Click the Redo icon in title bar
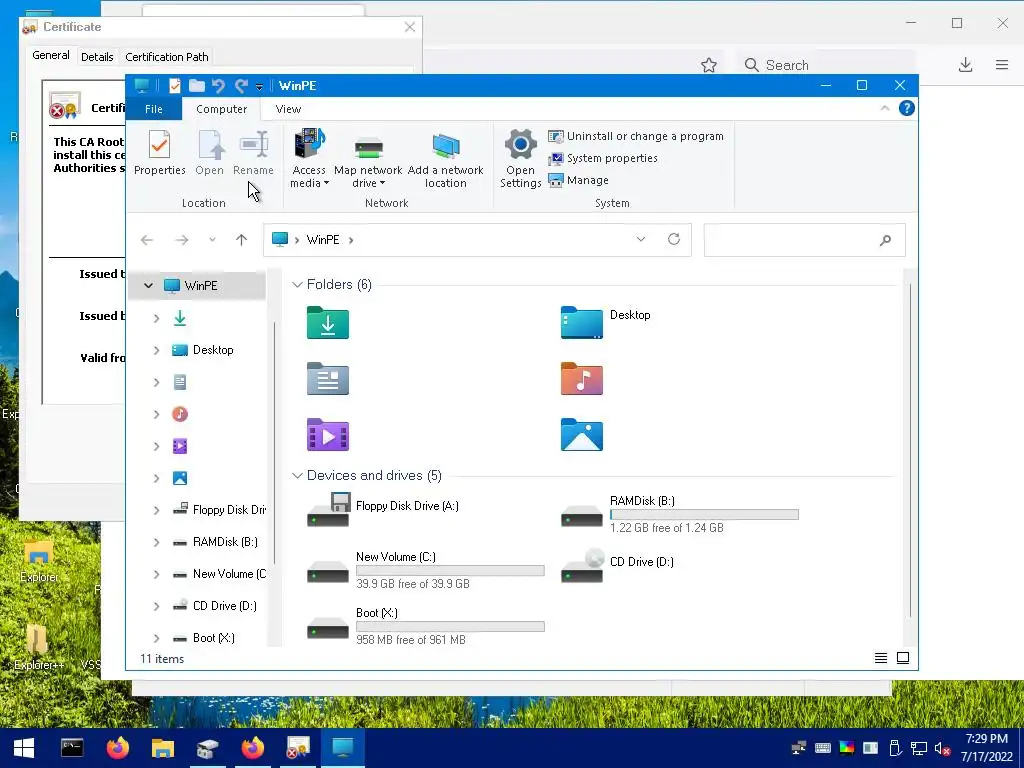The height and width of the screenshot is (768, 1024). [x=241, y=86]
